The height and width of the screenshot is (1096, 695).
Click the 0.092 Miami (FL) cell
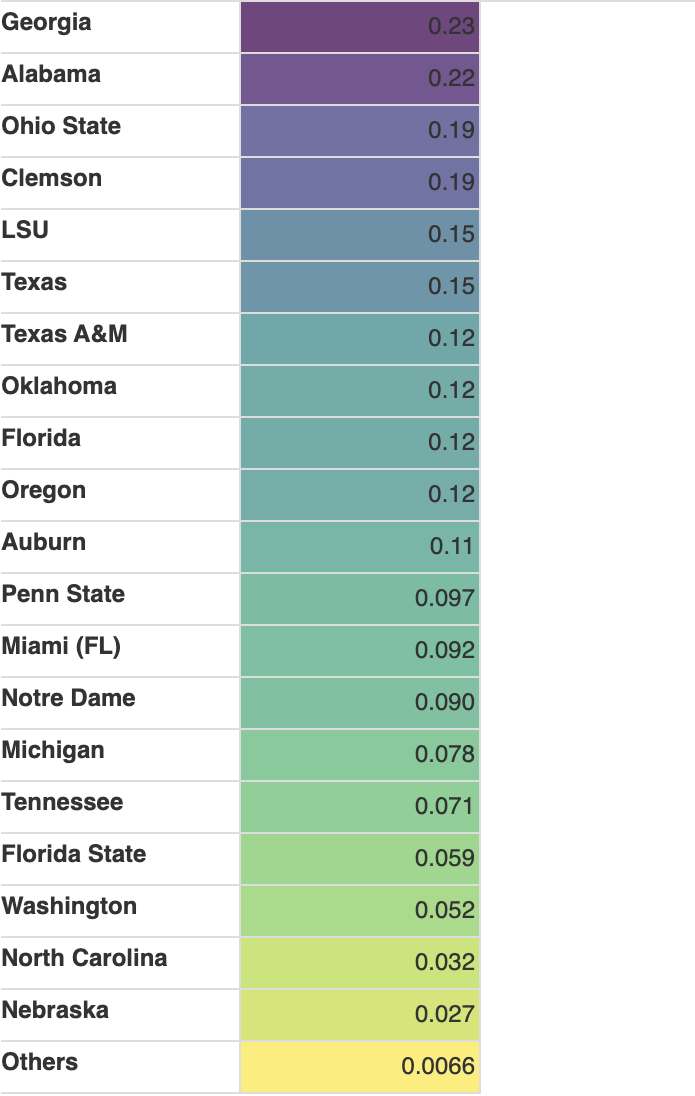tap(360, 651)
